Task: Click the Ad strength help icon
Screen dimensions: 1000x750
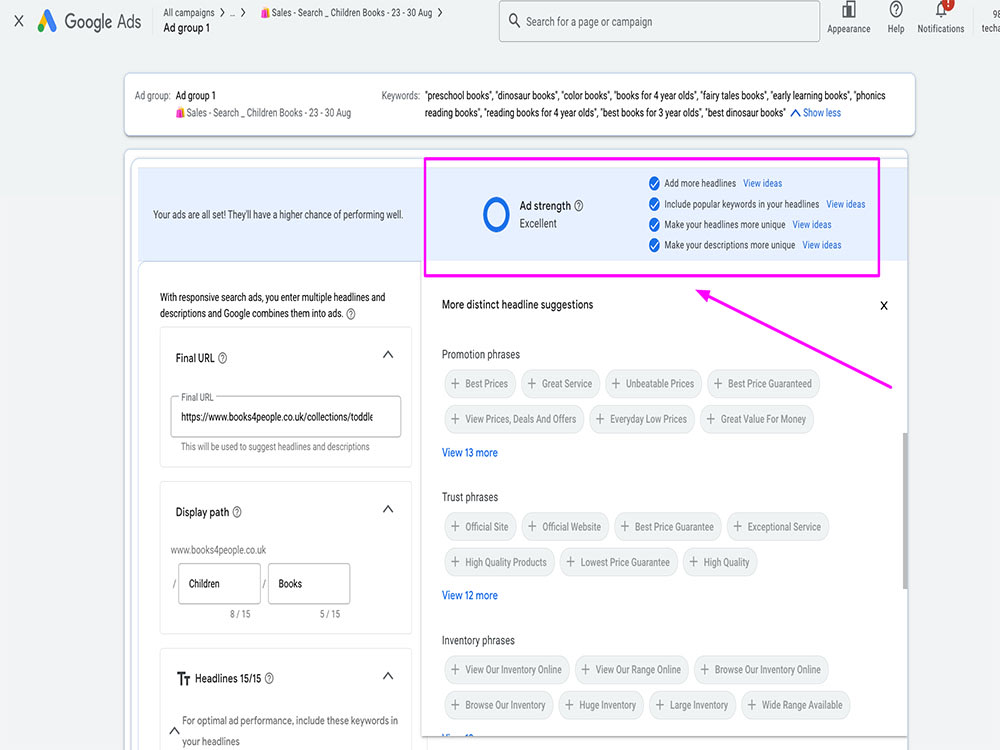Action: point(578,205)
